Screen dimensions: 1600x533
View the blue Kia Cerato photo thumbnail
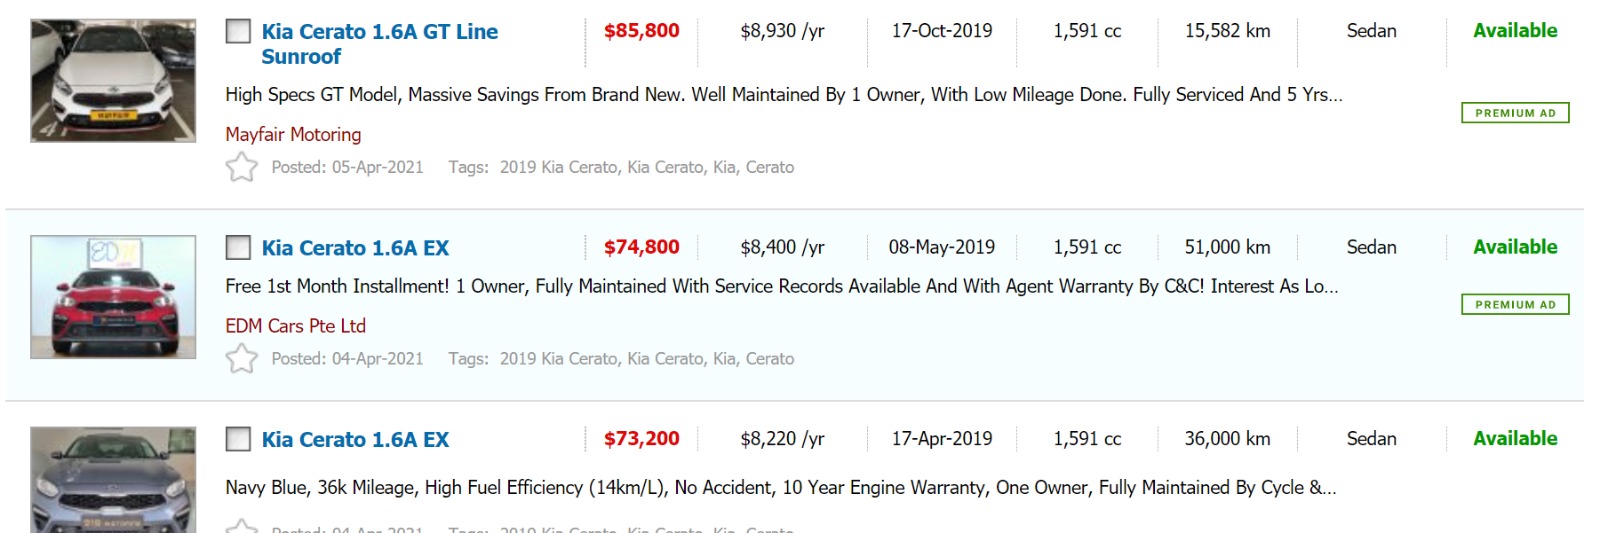pyautogui.click(x=113, y=480)
